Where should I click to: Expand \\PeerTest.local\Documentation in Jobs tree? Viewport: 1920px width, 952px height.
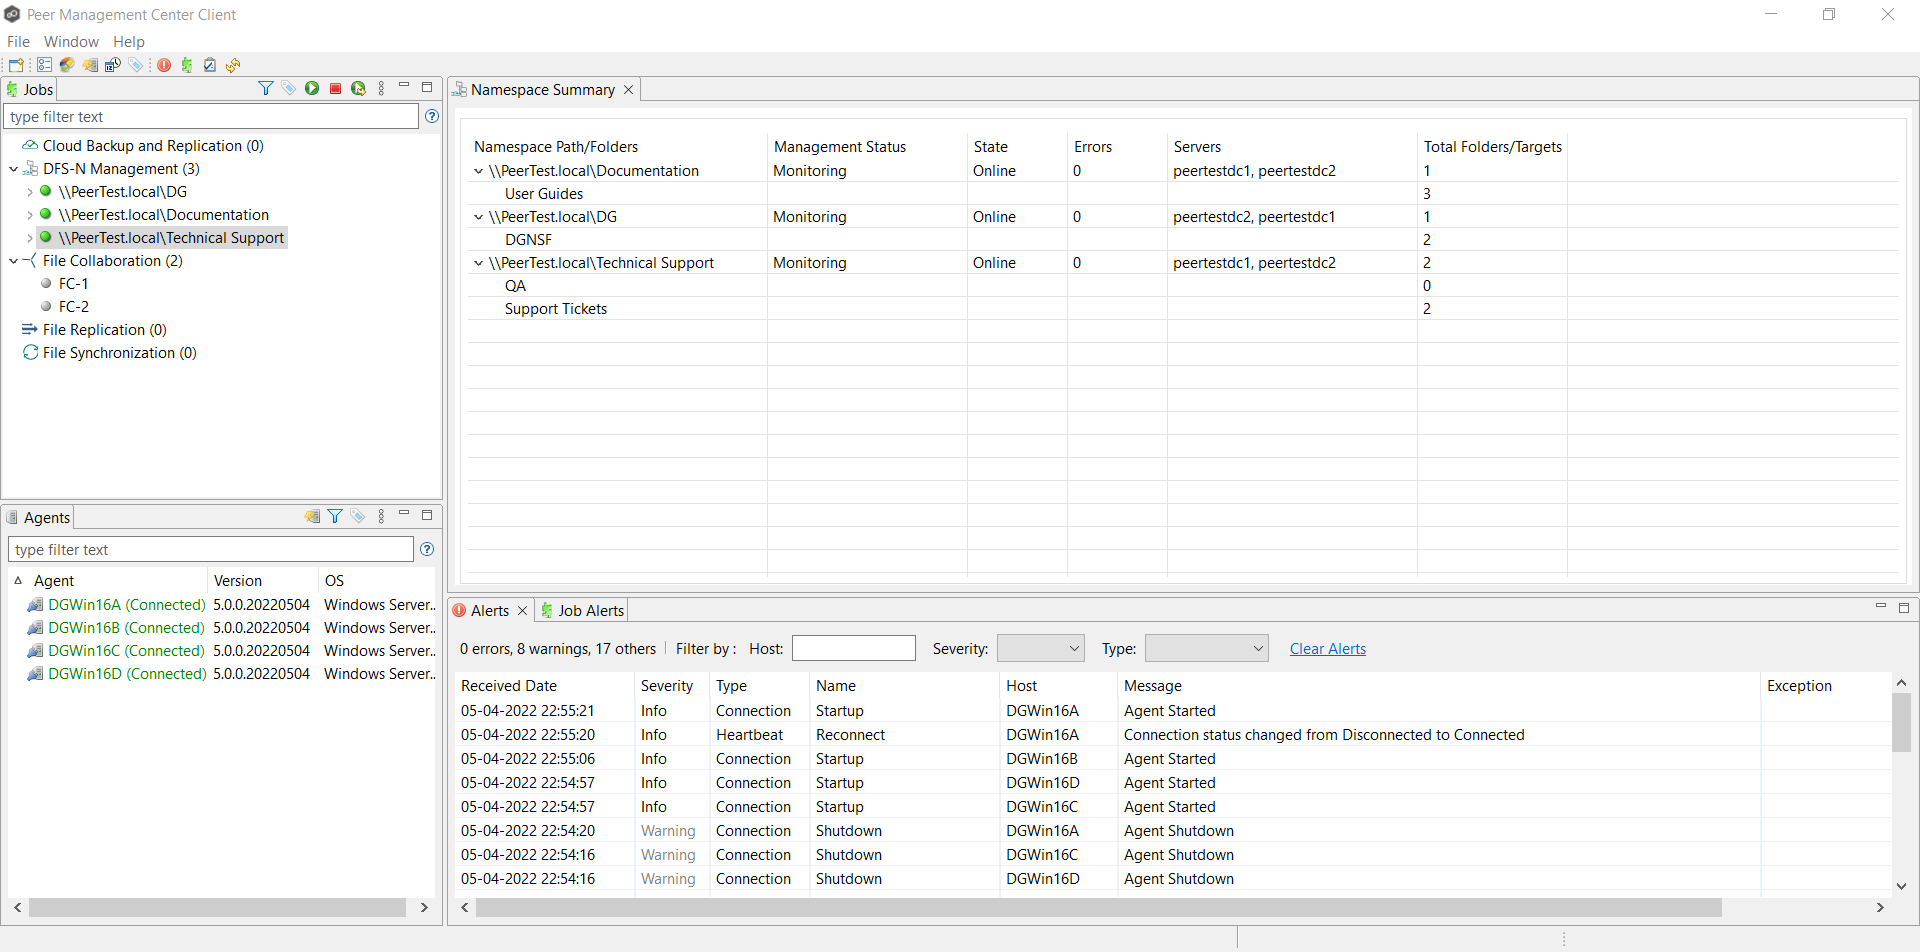point(30,215)
